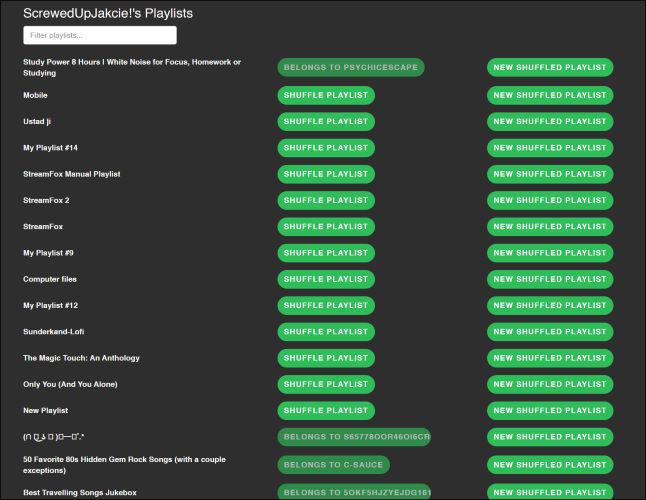New shuffled playlist for Sunderkand-Lofi
The width and height of the screenshot is (646, 500).
click(550, 332)
